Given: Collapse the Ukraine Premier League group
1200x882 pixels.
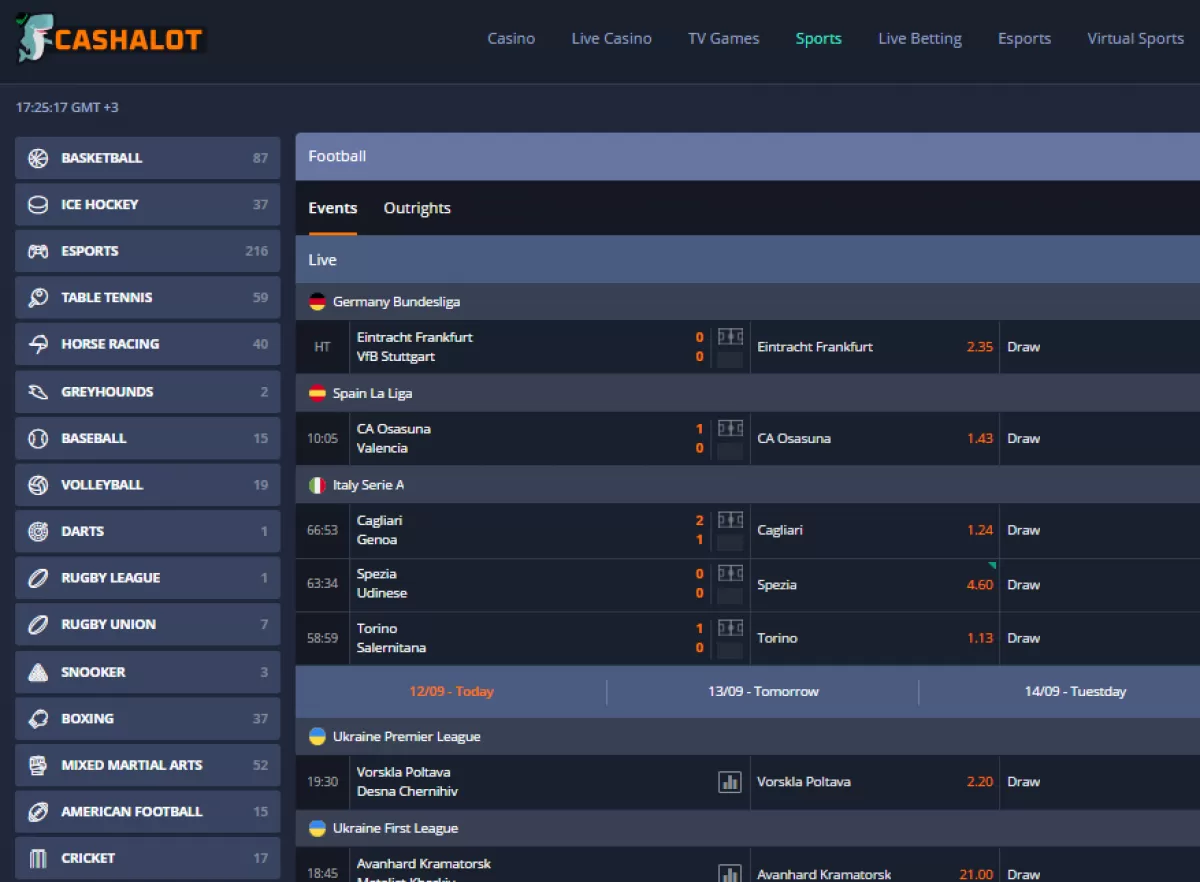Looking at the screenshot, I should click(748, 737).
